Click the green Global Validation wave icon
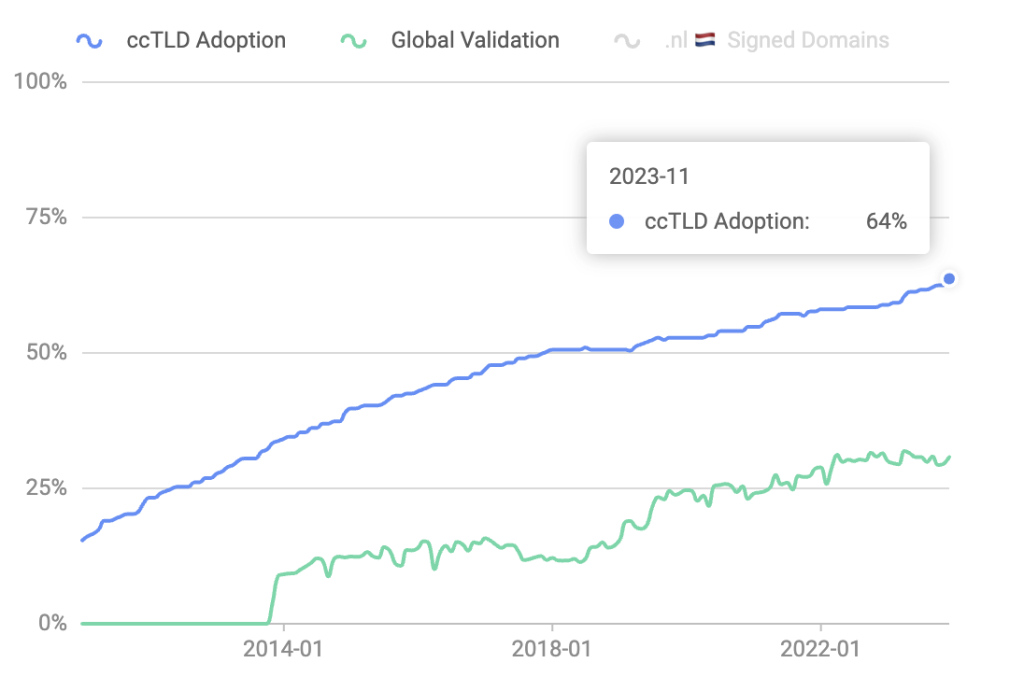The height and width of the screenshot is (691, 1024). pos(354,41)
